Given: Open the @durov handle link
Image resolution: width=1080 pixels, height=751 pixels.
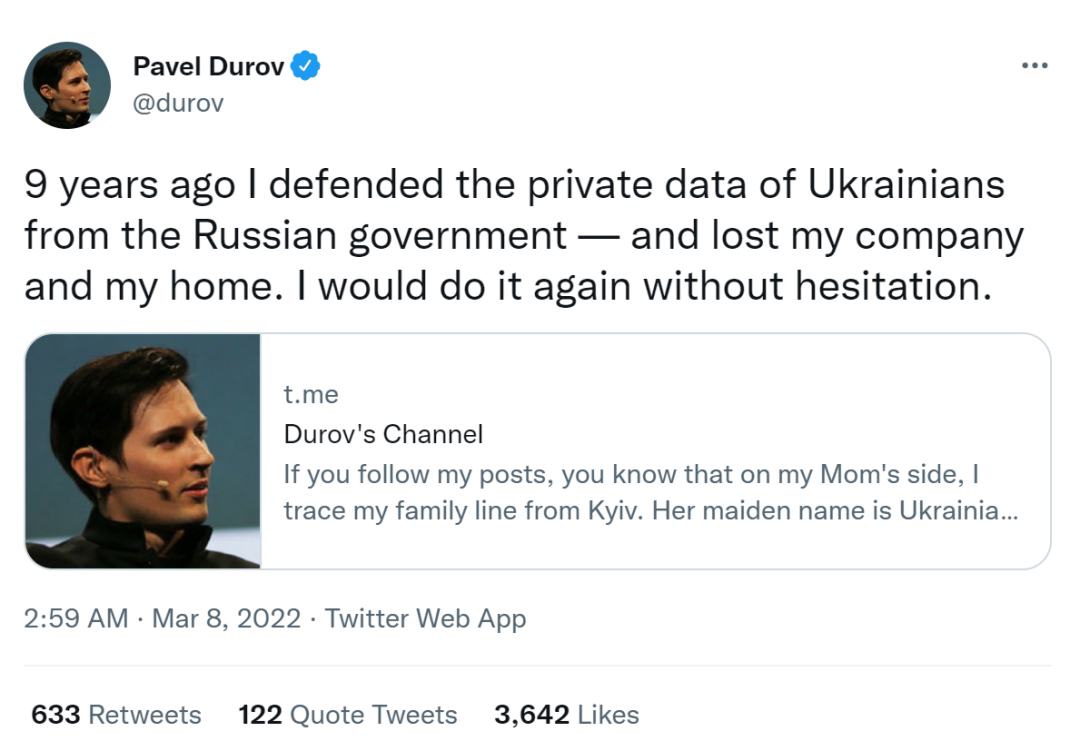Looking at the screenshot, I should pyautogui.click(x=178, y=103).
